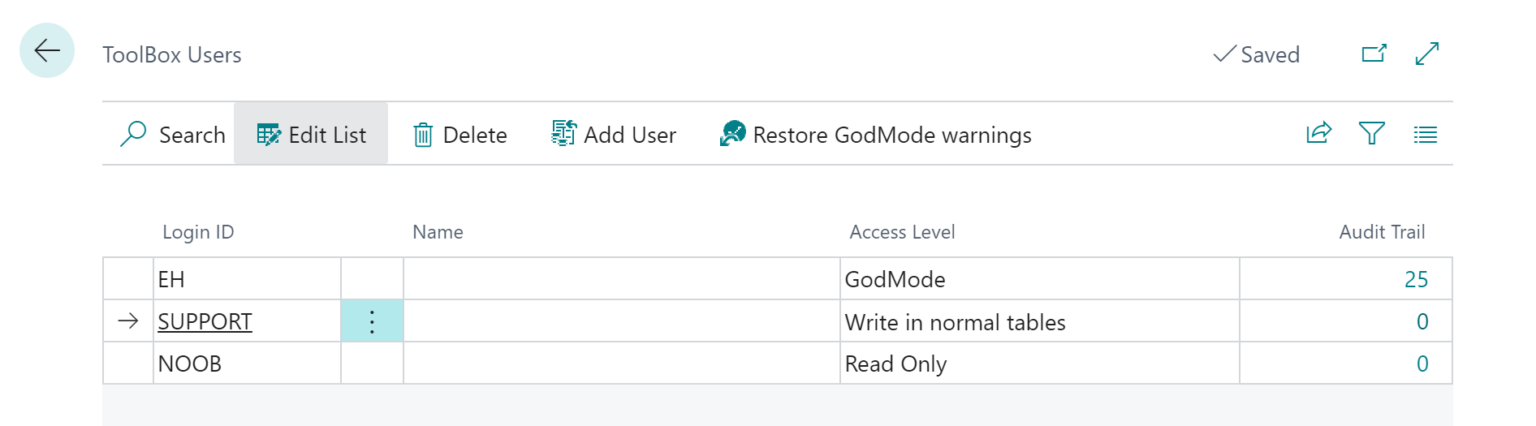Expand page to full width arrows

click(x=1427, y=54)
